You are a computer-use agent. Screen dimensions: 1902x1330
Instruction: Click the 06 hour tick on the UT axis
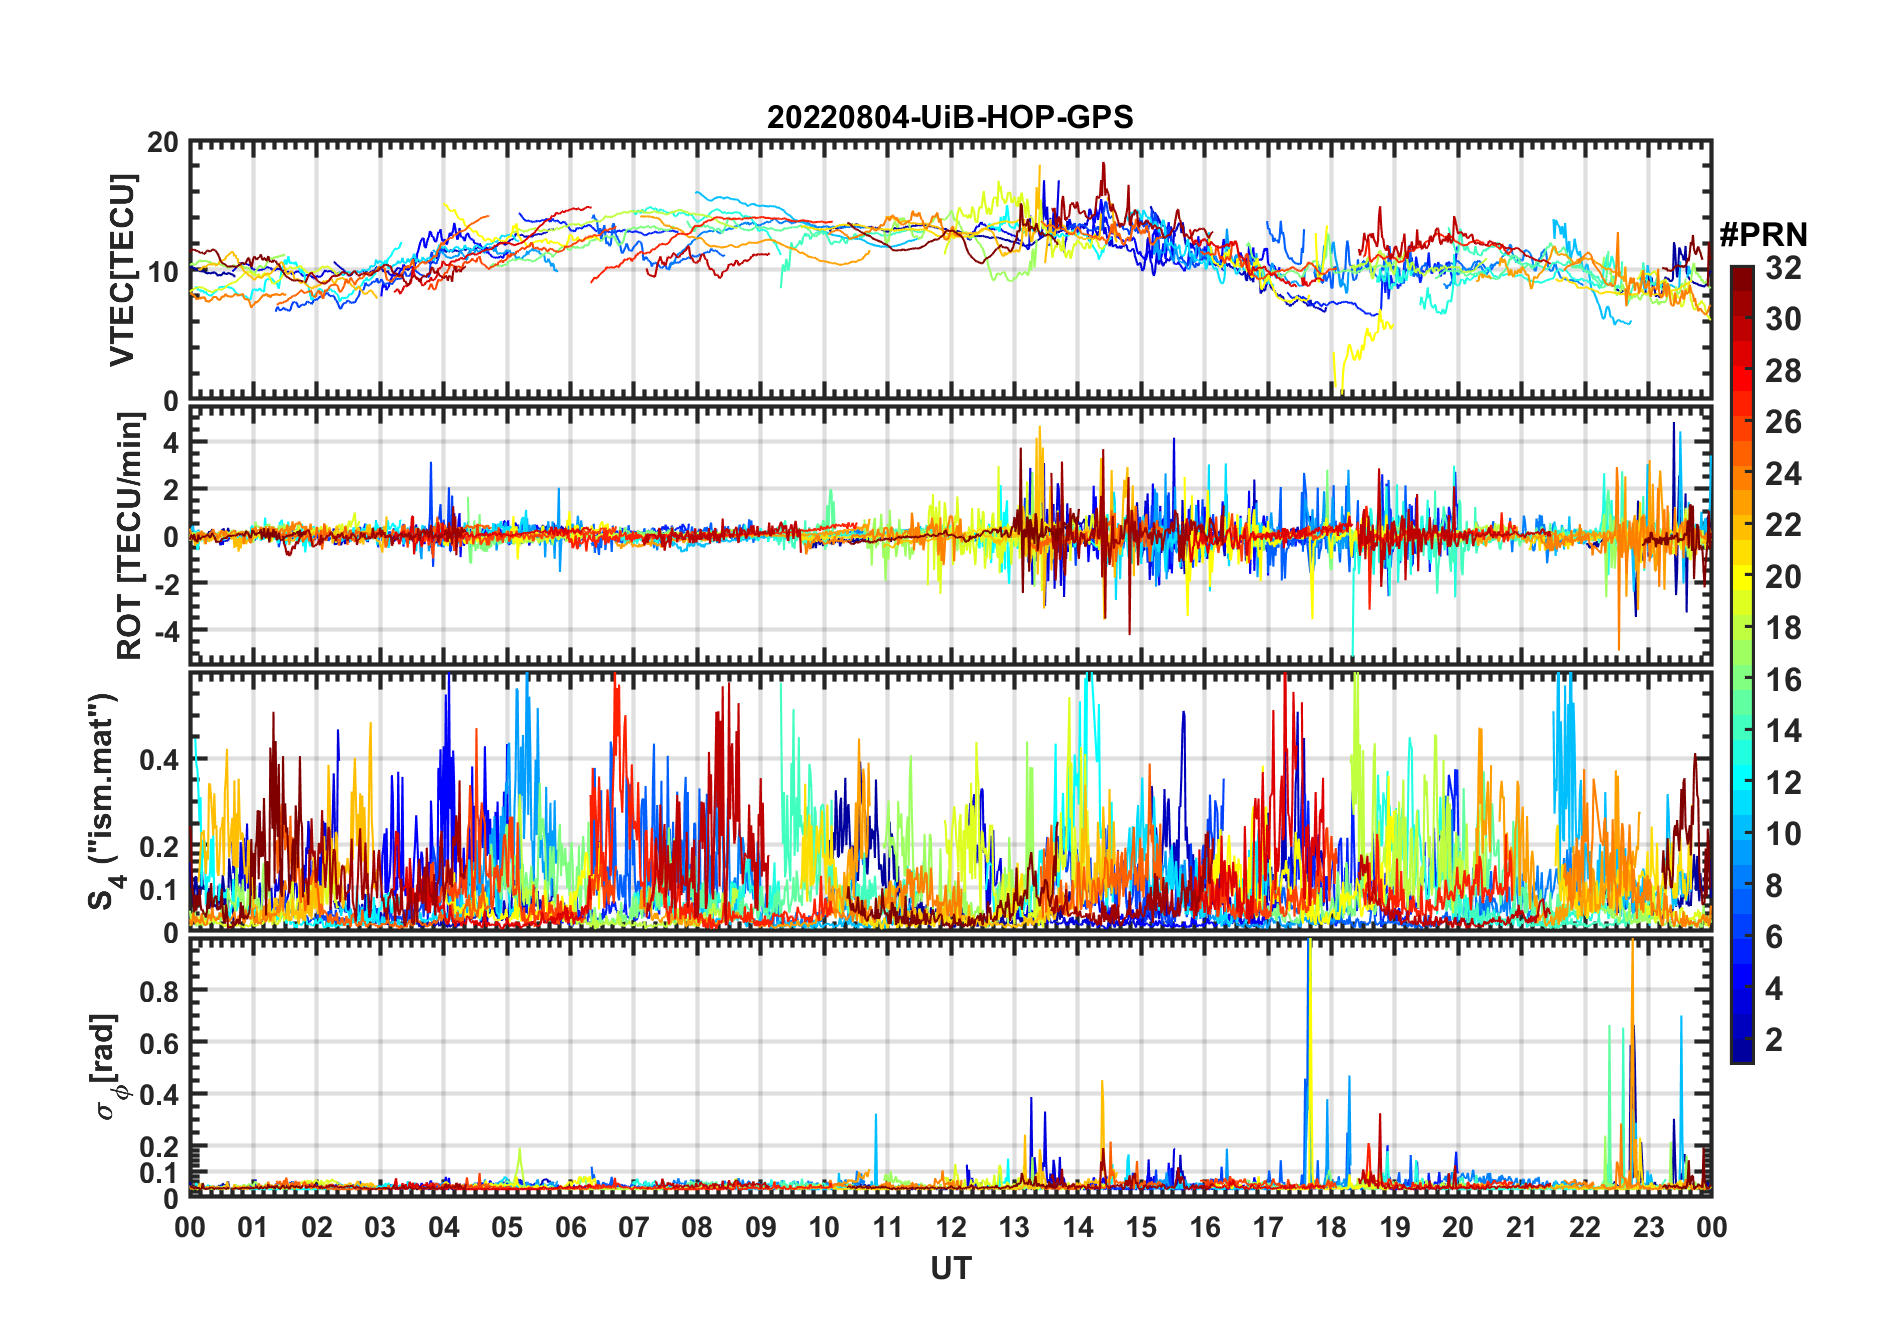(570, 1227)
